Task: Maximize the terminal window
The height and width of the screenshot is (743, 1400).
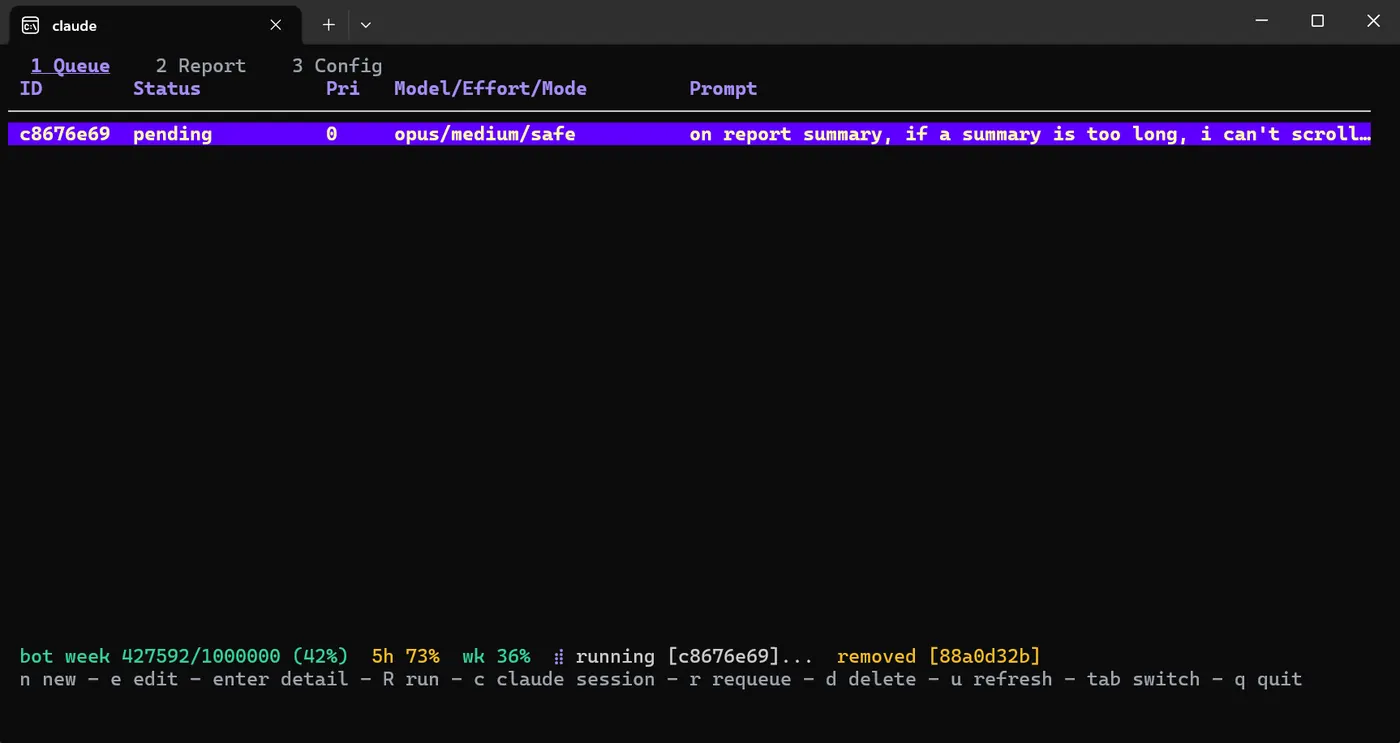Action: 1318,21
